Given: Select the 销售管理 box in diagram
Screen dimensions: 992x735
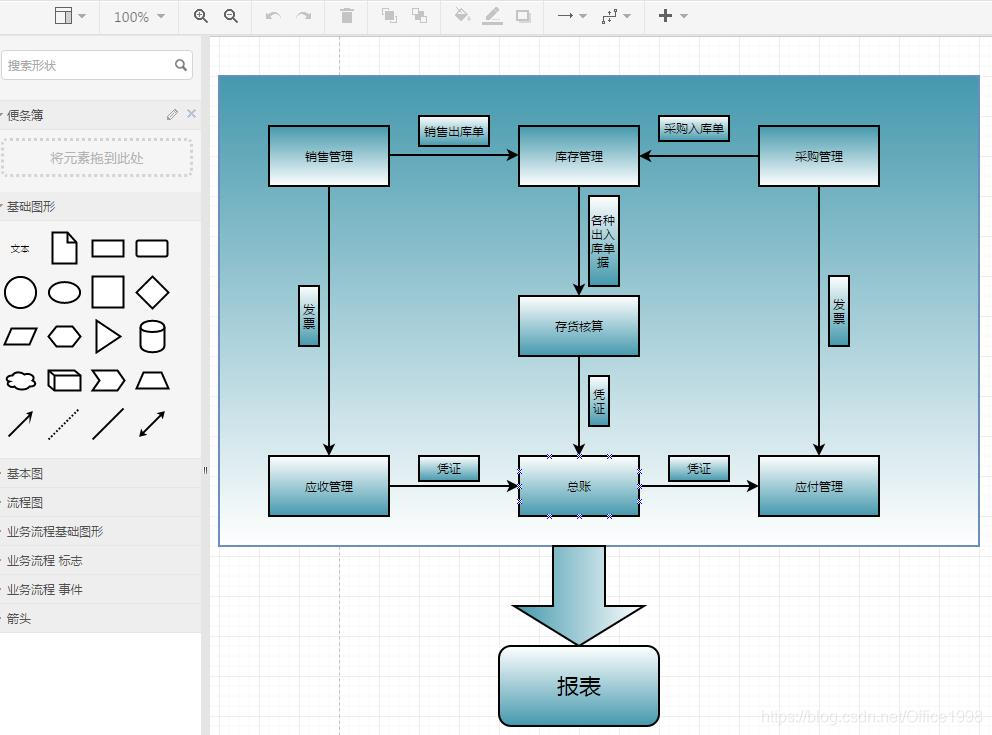Looking at the screenshot, I should [329, 156].
